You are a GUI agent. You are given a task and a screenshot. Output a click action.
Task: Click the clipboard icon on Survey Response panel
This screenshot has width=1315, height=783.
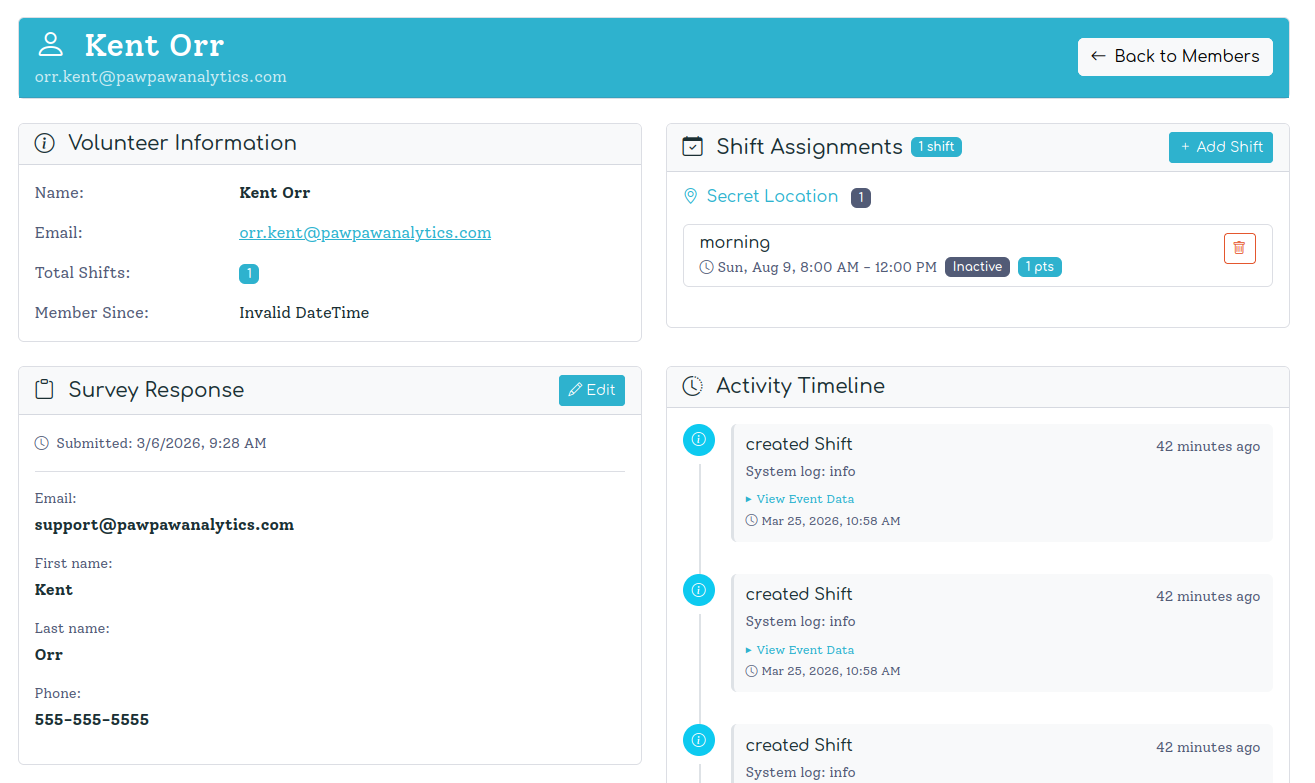(x=43, y=389)
